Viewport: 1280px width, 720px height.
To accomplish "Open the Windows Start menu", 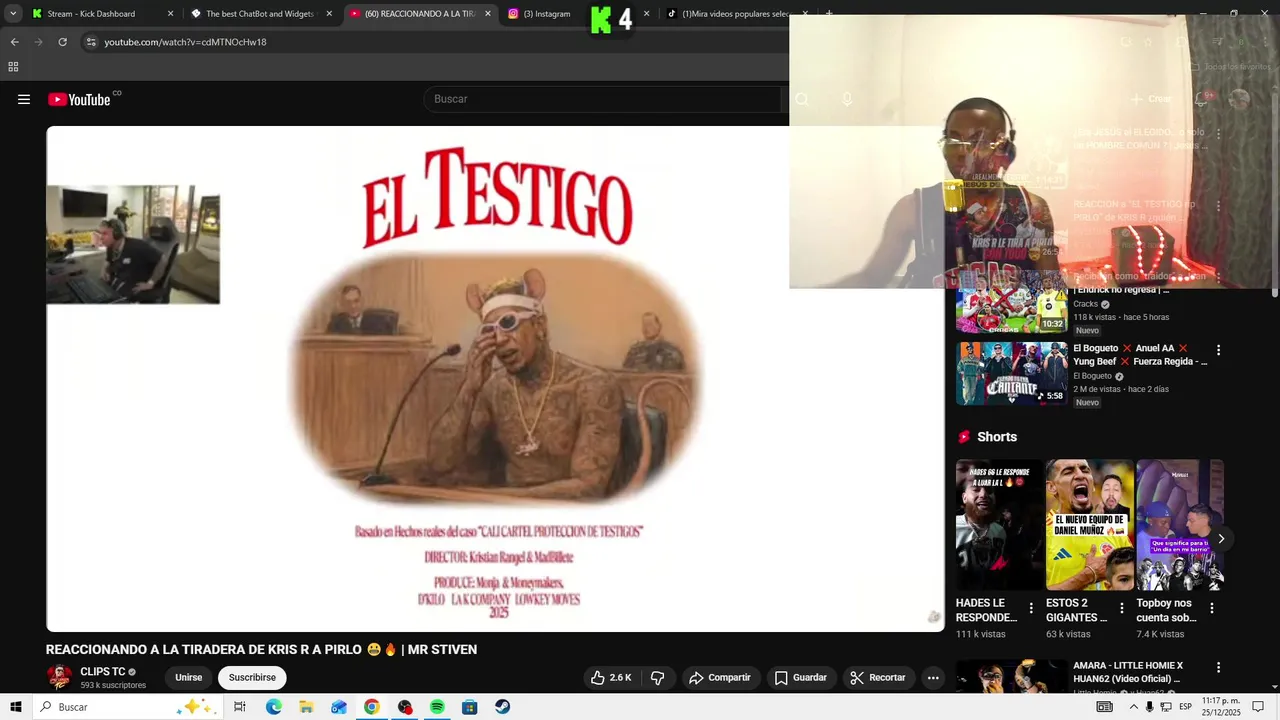I will click(15, 707).
